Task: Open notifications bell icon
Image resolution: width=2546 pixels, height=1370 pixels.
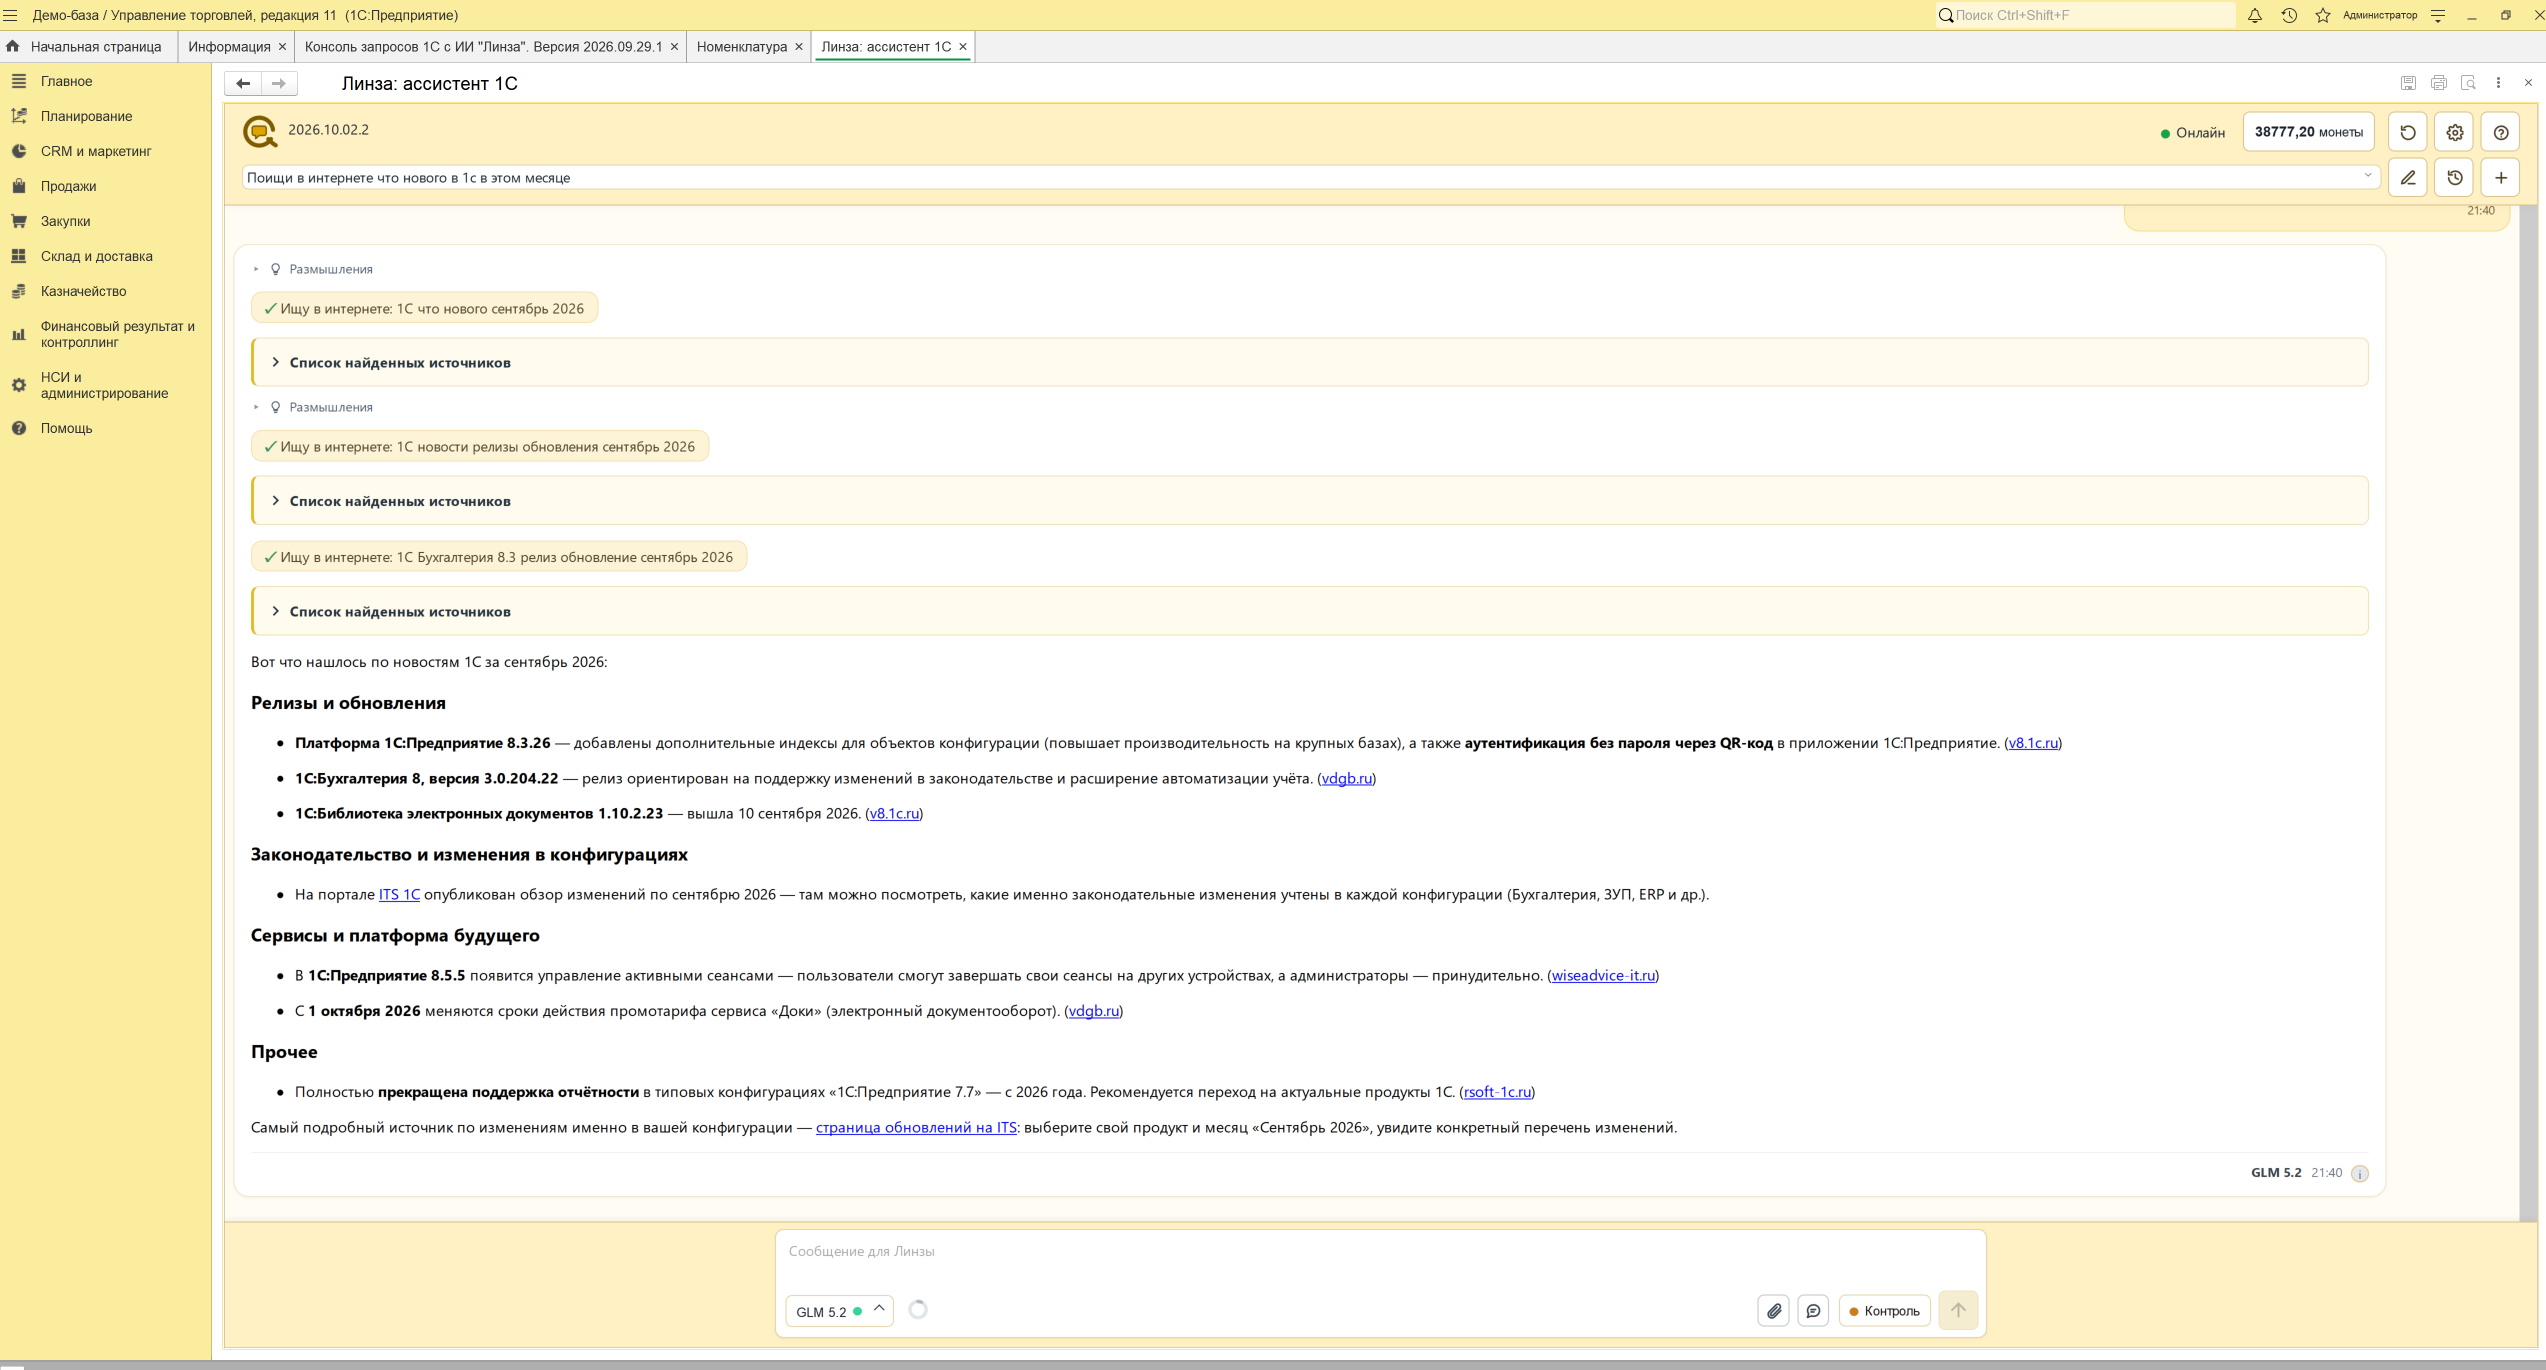Action: tap(2255, 15)
